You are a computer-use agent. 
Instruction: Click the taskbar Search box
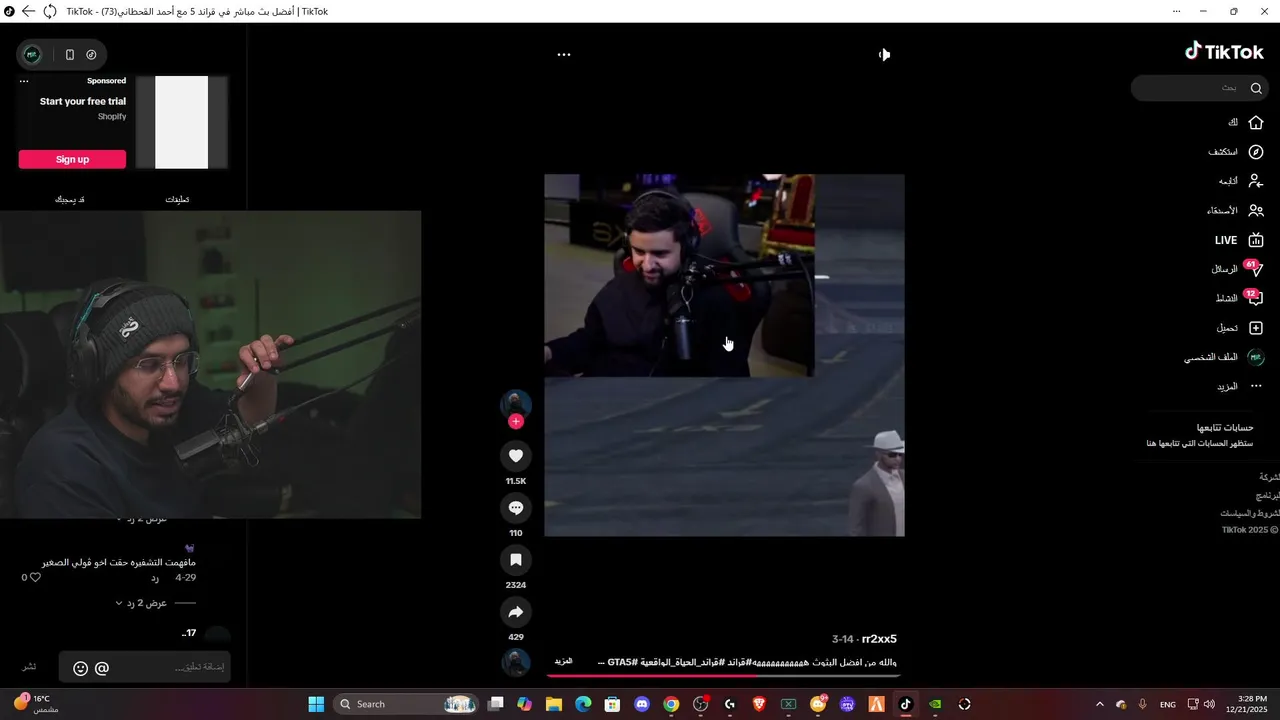(404, 704)
